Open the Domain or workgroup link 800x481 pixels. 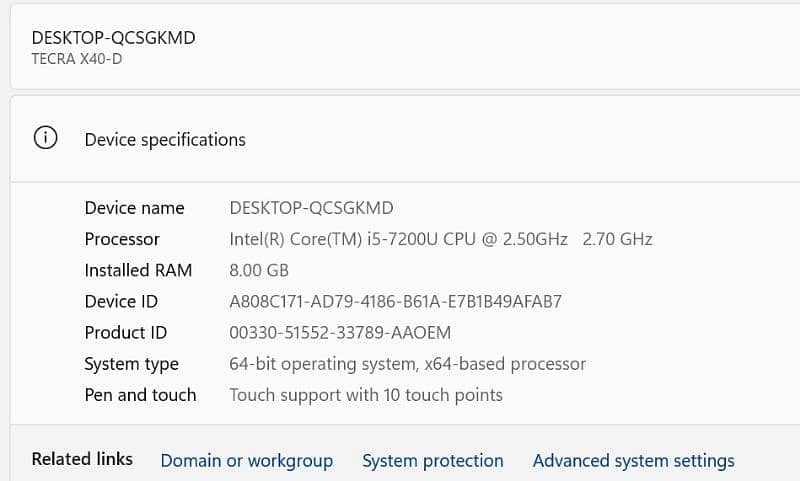[x=246, y=461]
